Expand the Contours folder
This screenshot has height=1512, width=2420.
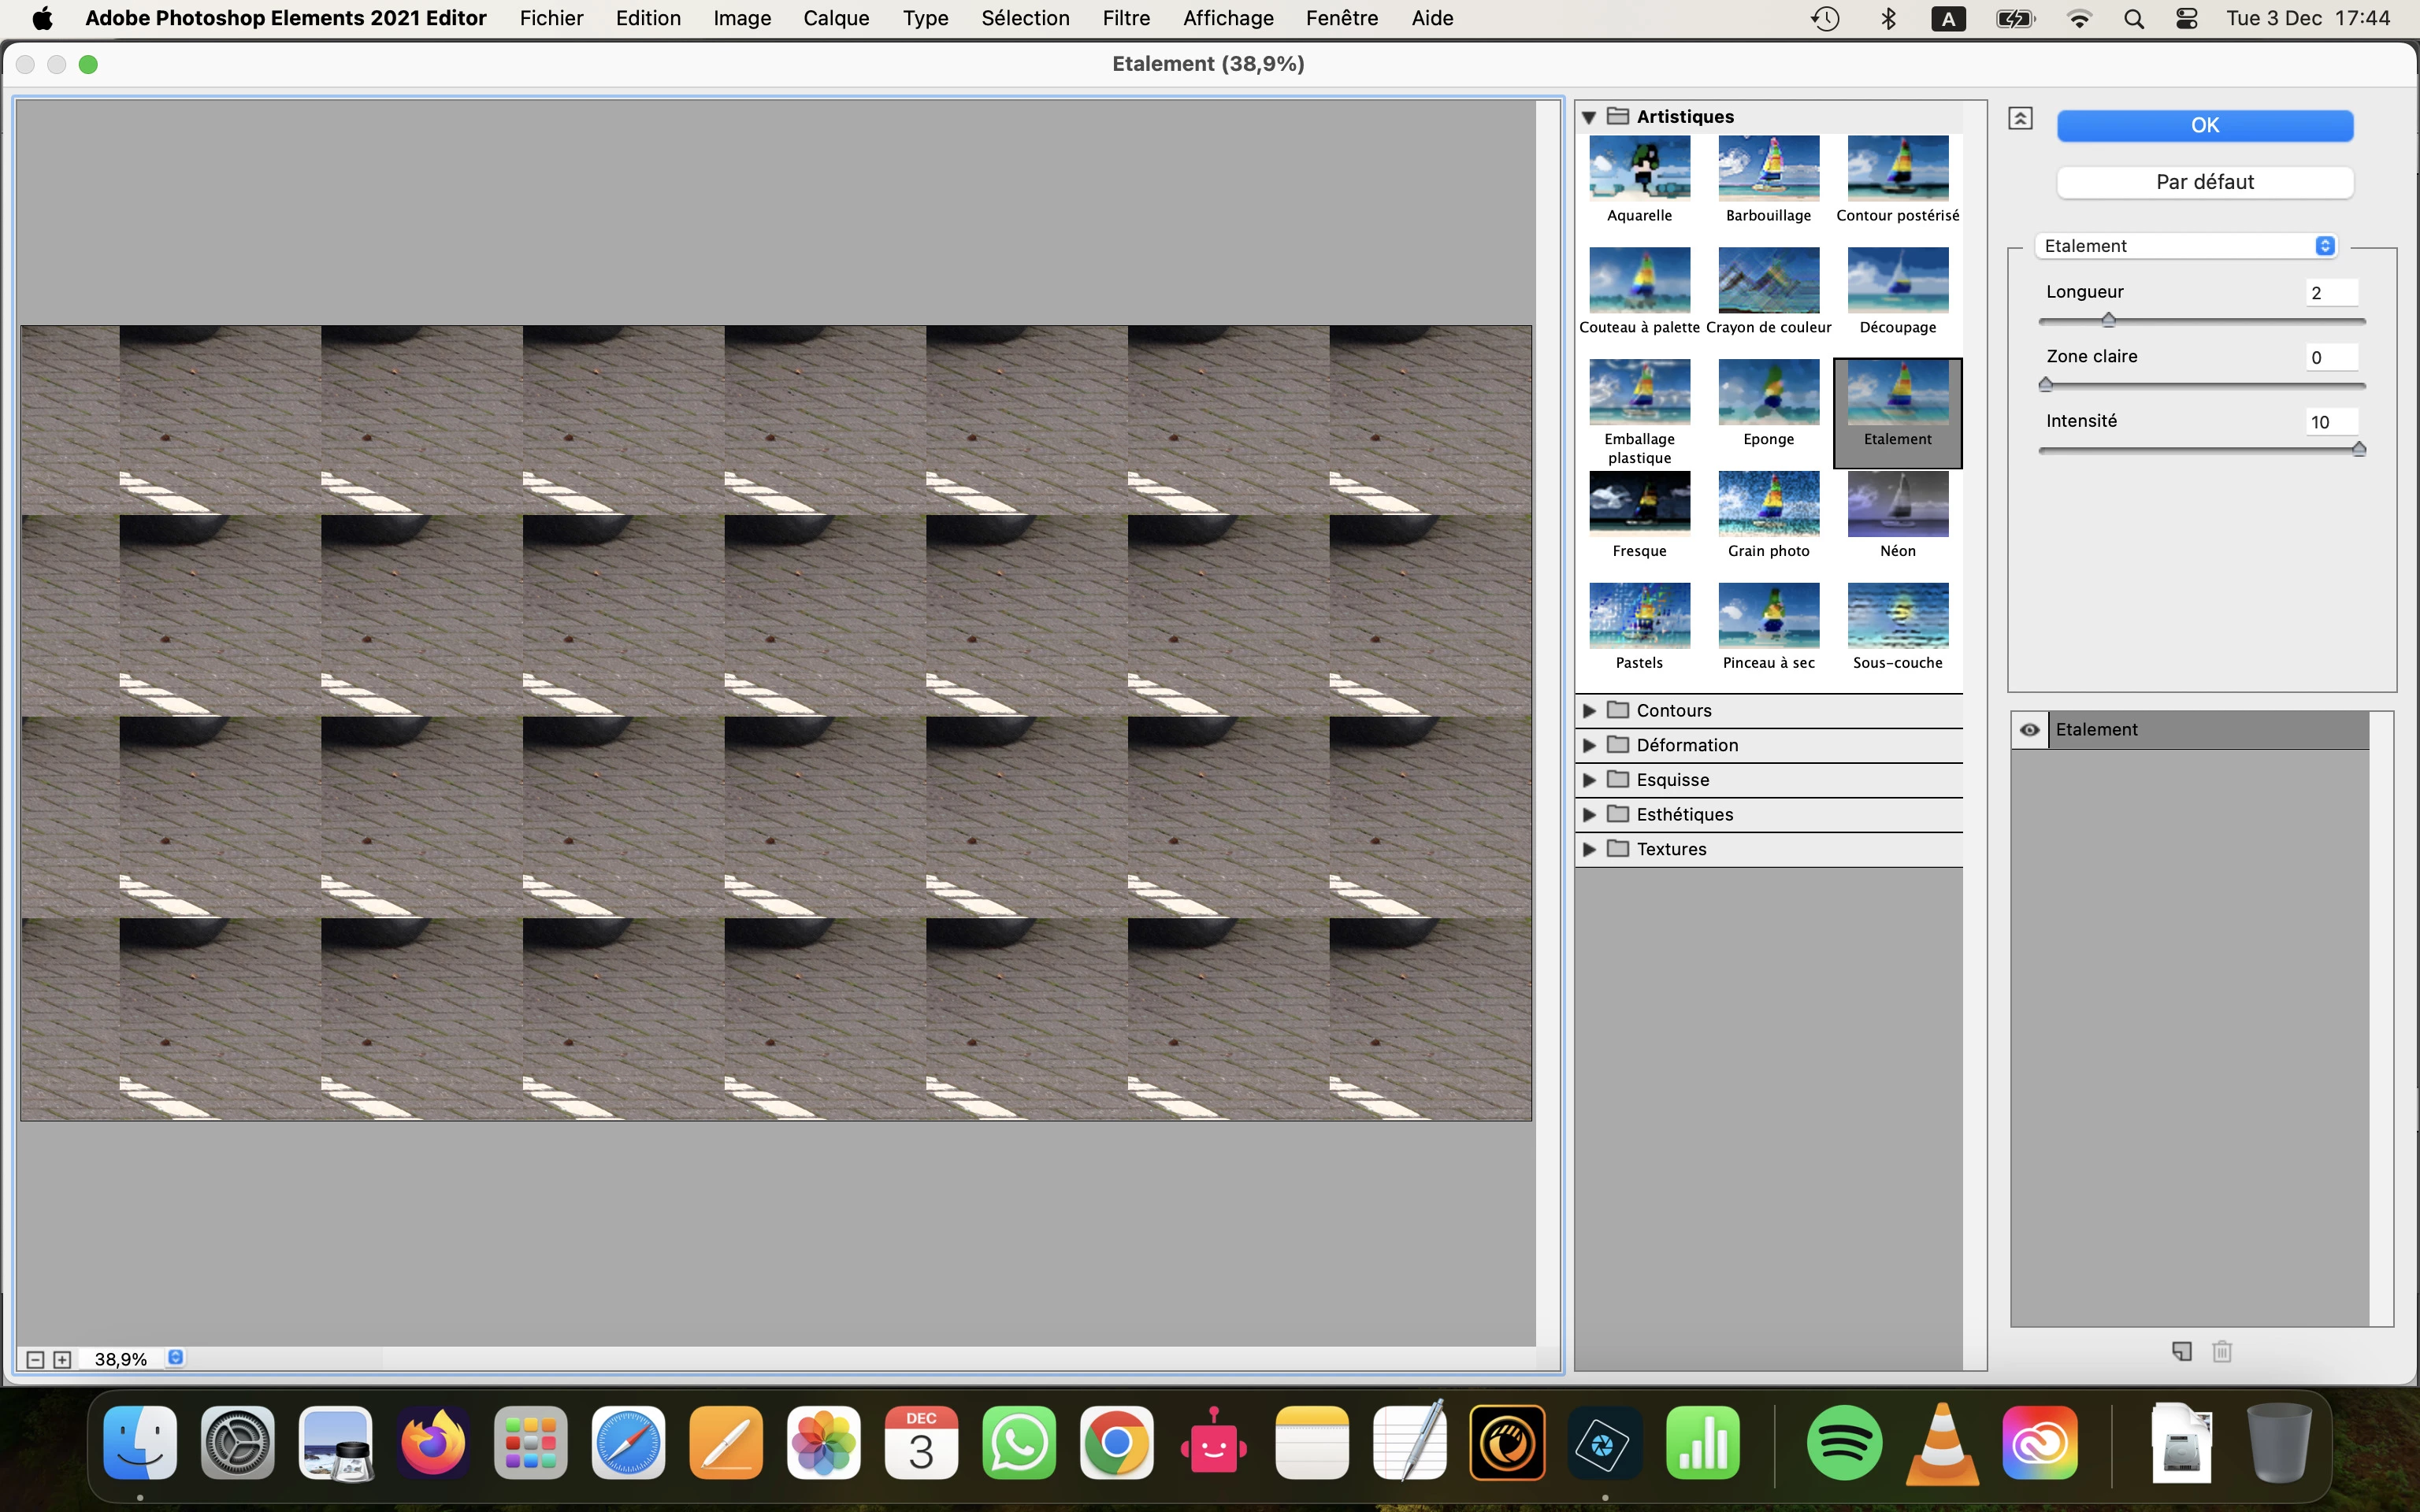1589,711
